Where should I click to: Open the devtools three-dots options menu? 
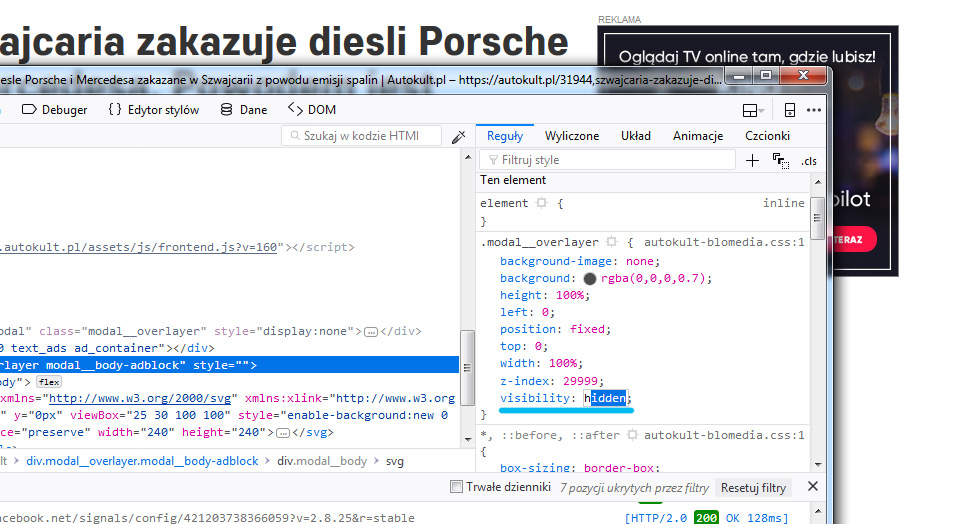tap(814, 110)
